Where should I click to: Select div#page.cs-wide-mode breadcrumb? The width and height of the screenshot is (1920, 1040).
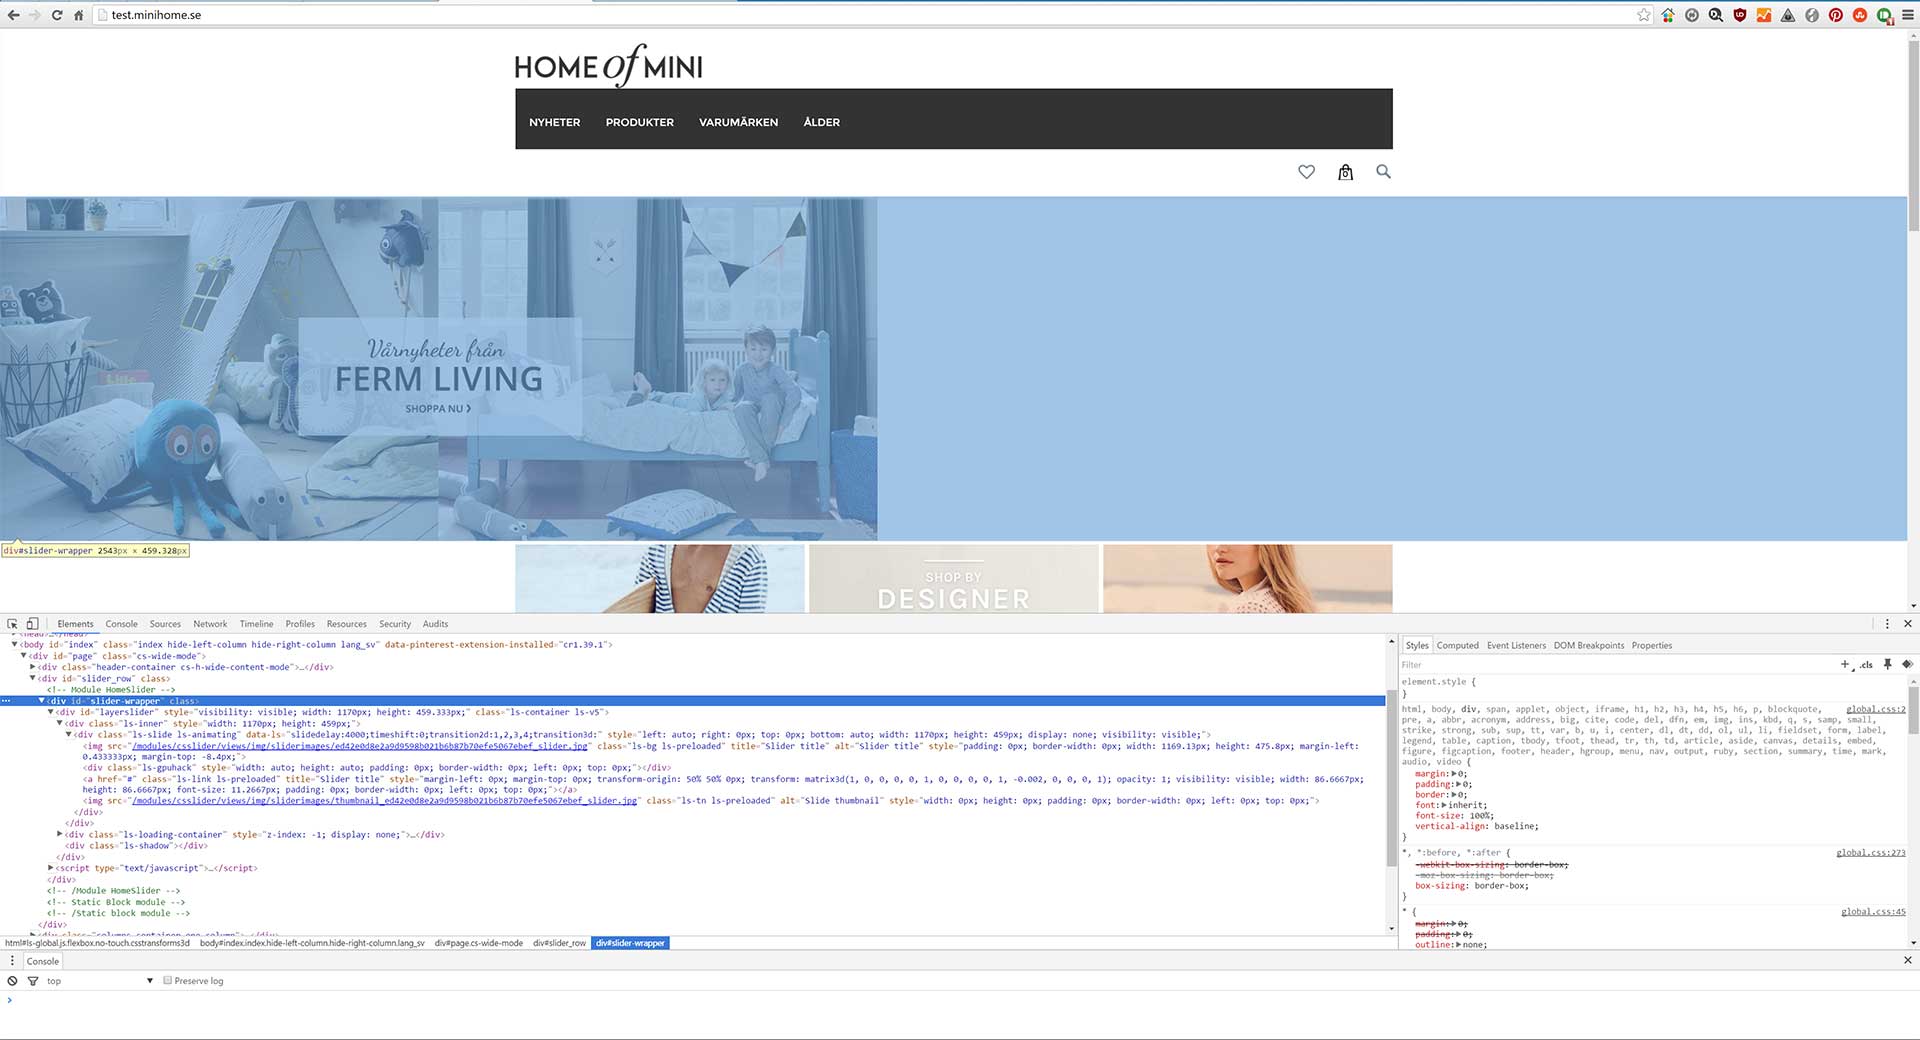coord(478,943)
